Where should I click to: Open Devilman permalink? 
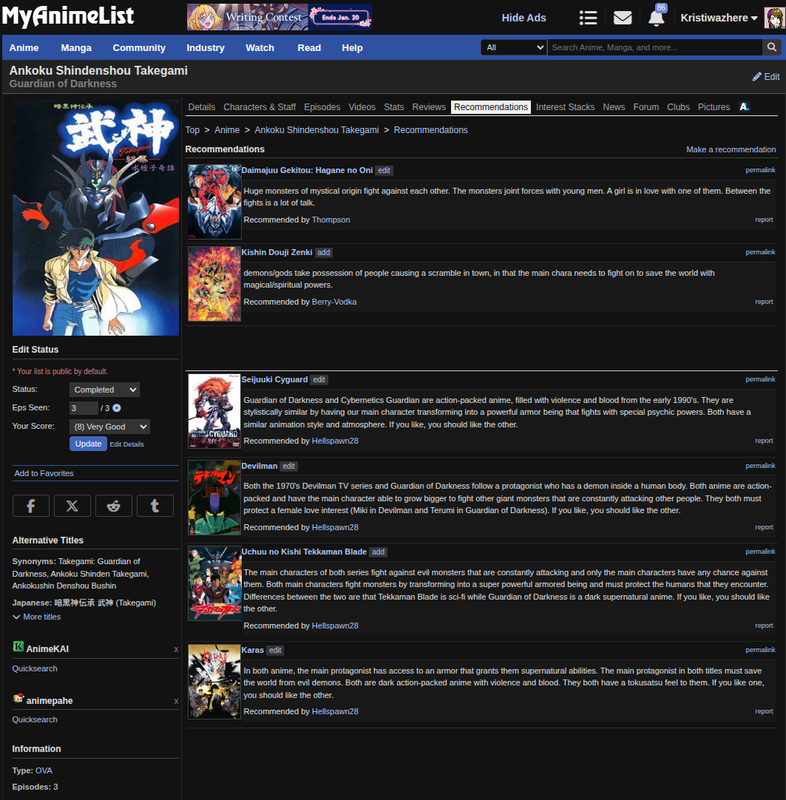pos(760,466)
